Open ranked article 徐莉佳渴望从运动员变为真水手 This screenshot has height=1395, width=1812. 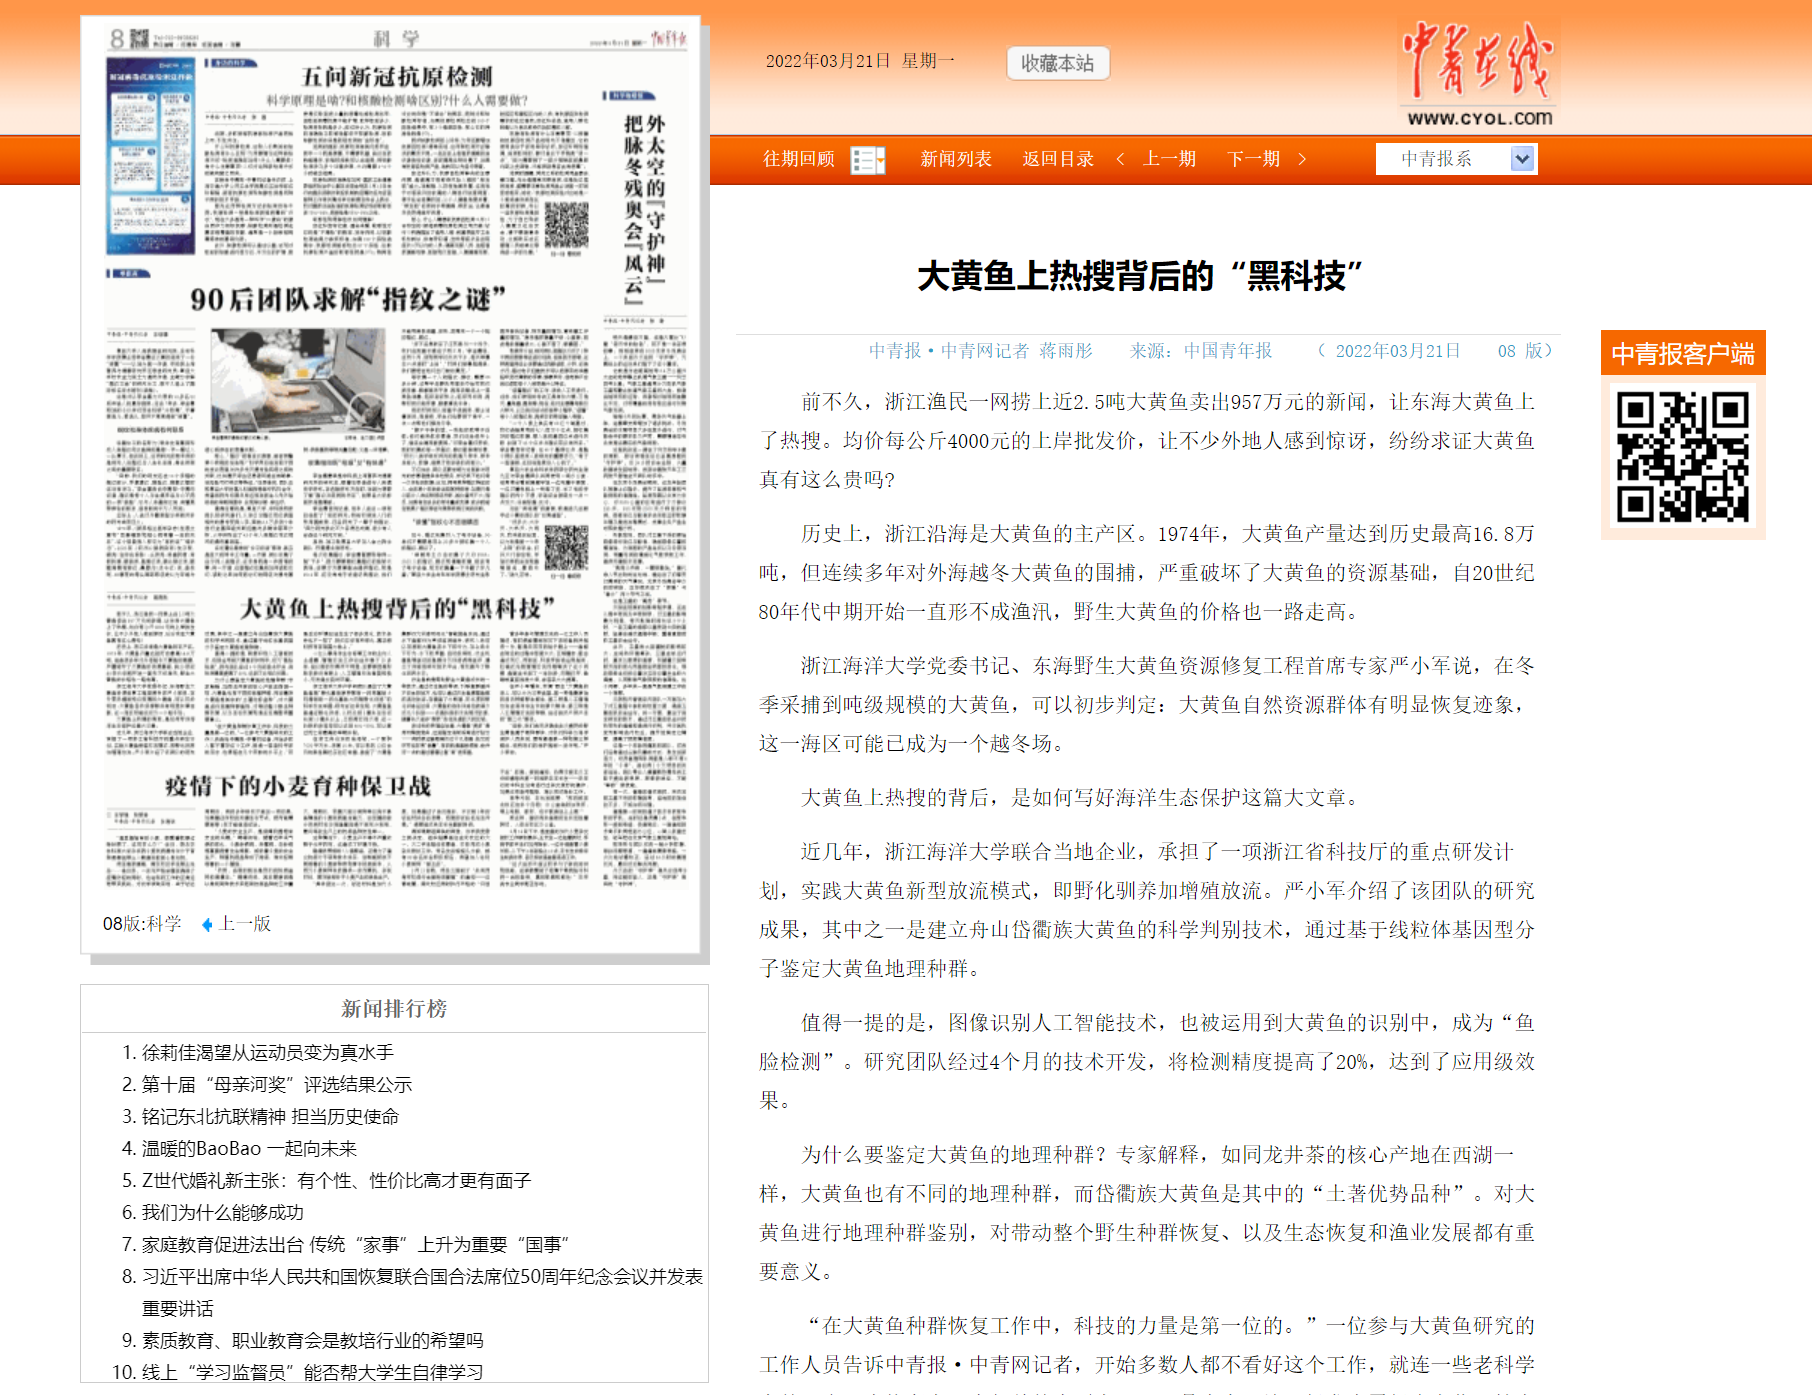click(267, 1052)
